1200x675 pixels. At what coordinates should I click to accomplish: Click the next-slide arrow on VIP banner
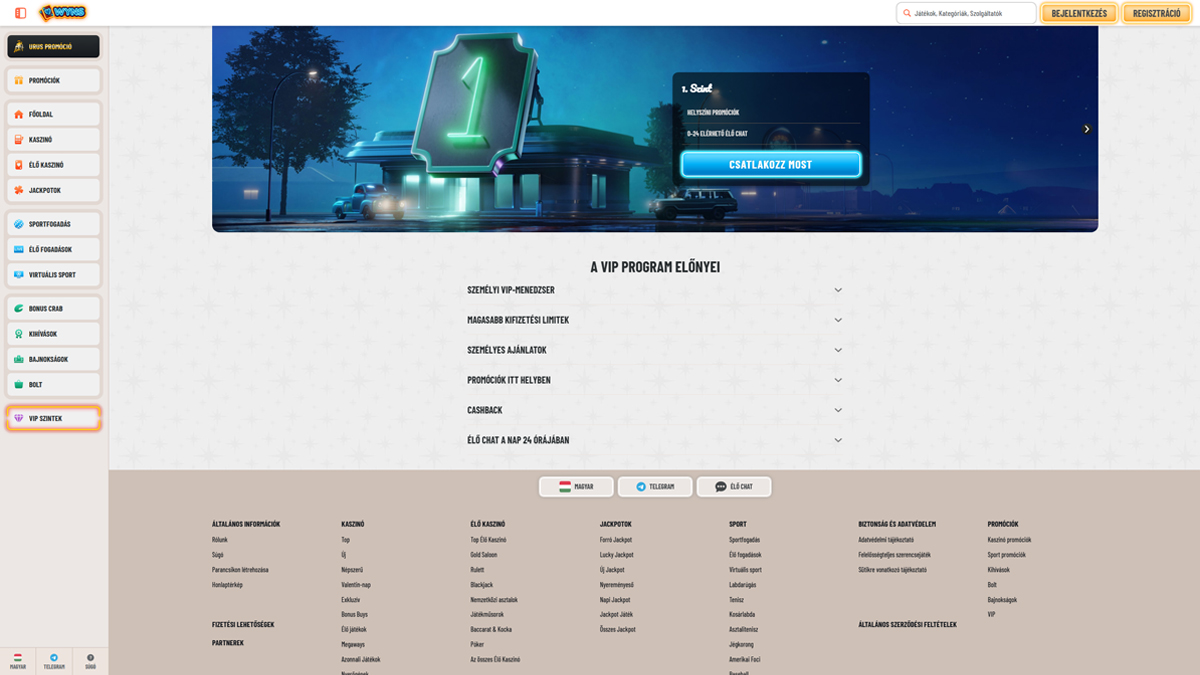(1086, 129)
